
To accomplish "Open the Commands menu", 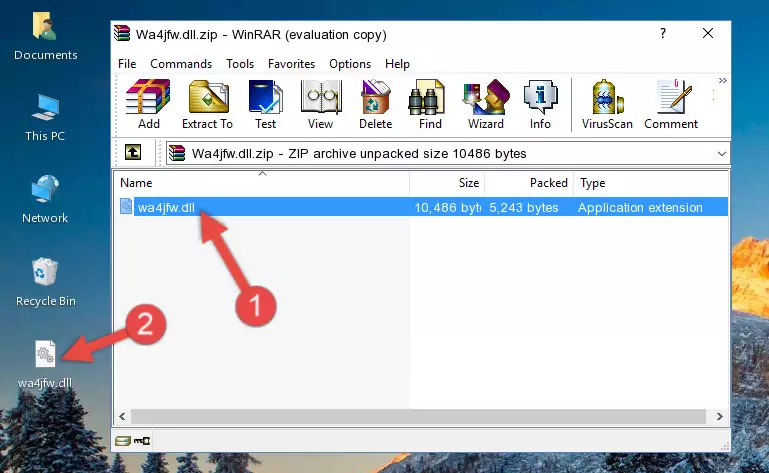I will click(181, 64).
